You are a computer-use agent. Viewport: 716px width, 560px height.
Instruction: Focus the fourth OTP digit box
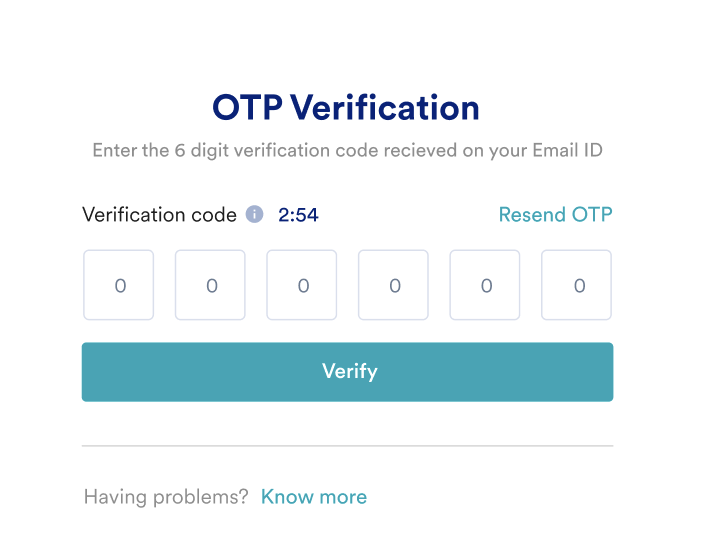click(x=393, y=285)
